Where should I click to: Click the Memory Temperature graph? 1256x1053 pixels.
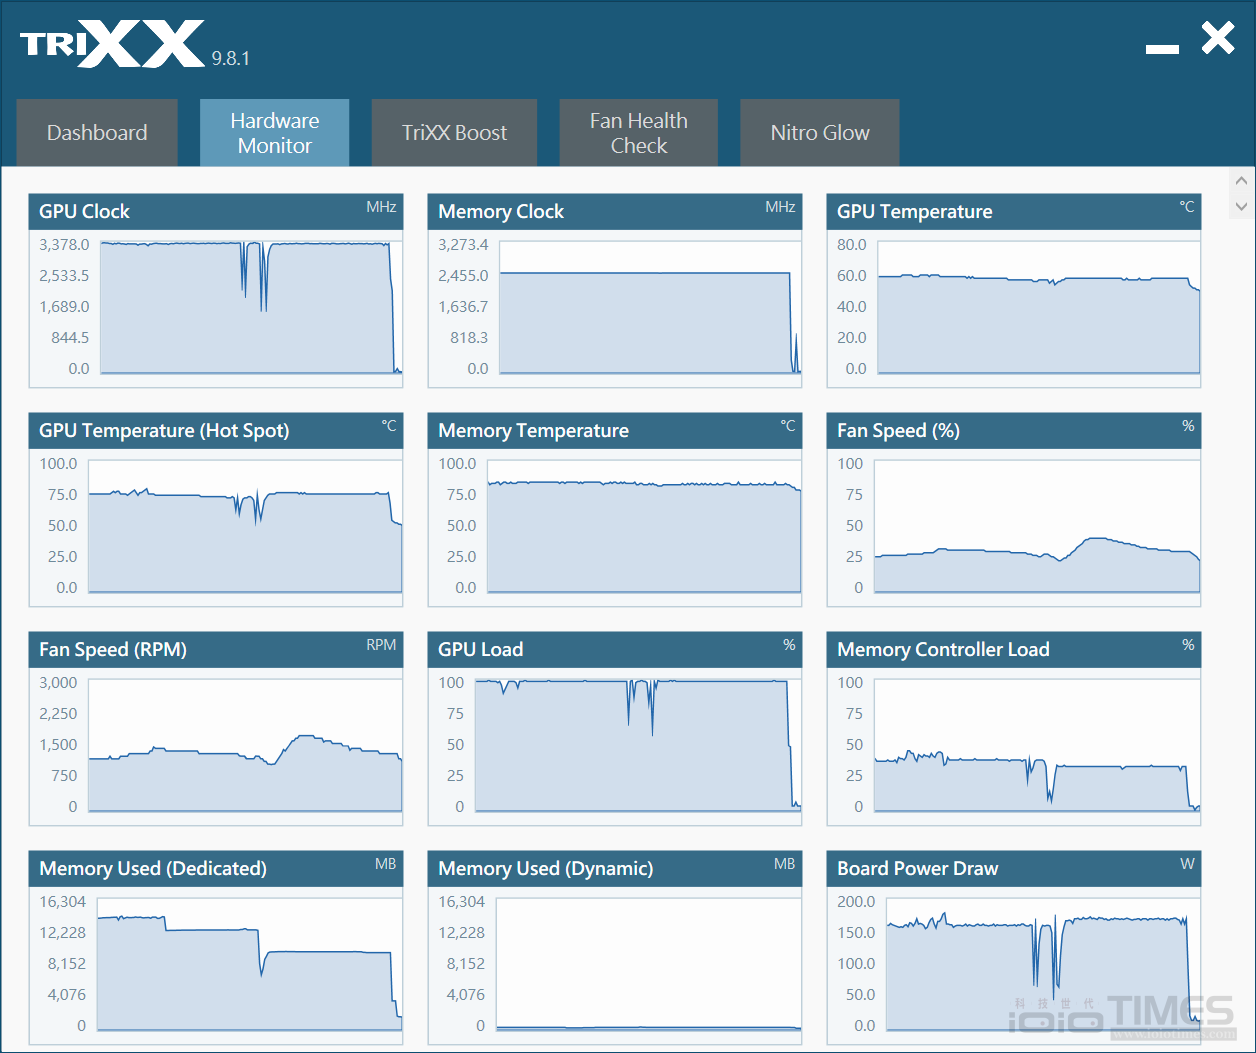click(644, 525)
